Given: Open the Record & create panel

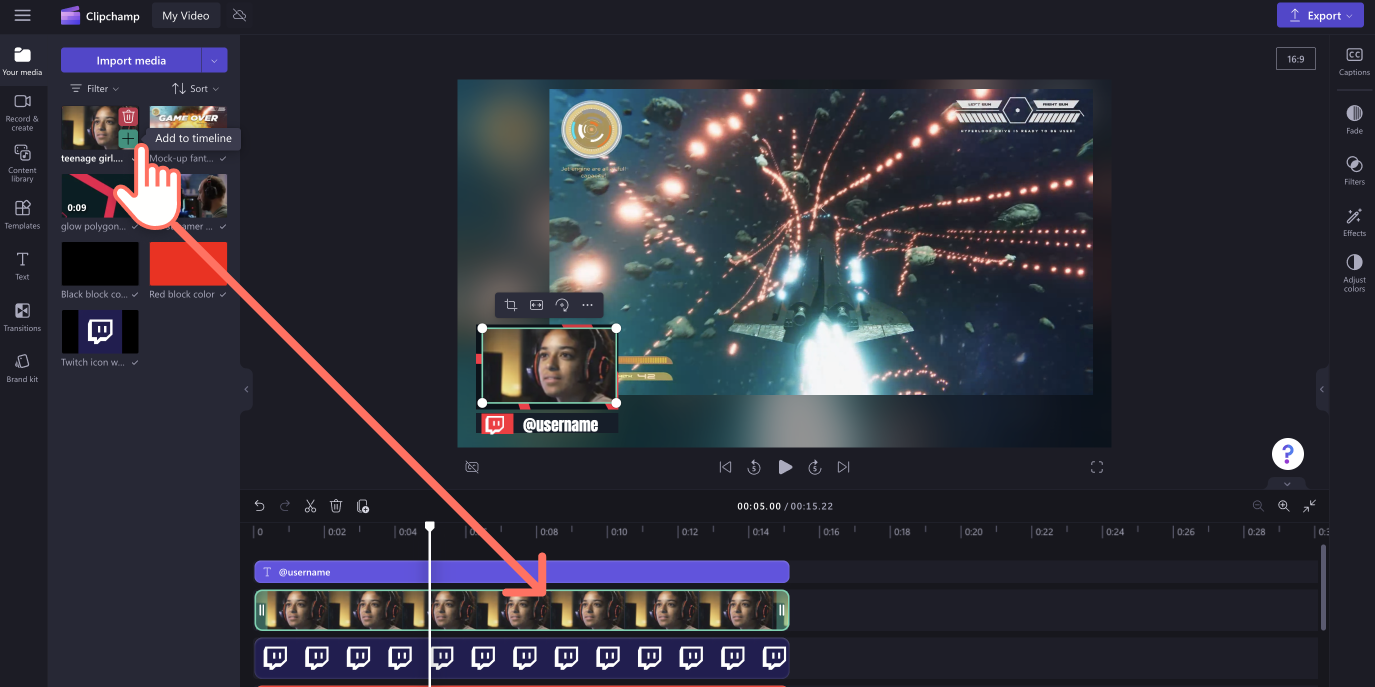Looking at the screenshot, I should [x=22, y=111].
